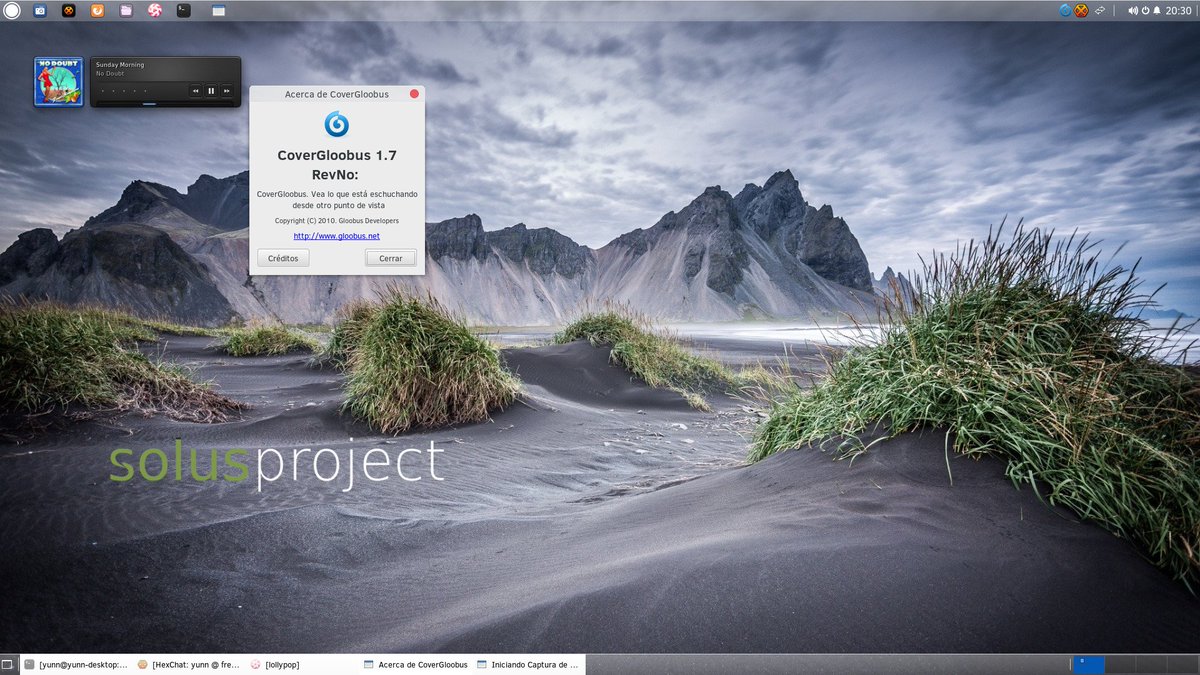Open the purple file manager launcher
This screenshot has width=1200, height=675.
126,11
